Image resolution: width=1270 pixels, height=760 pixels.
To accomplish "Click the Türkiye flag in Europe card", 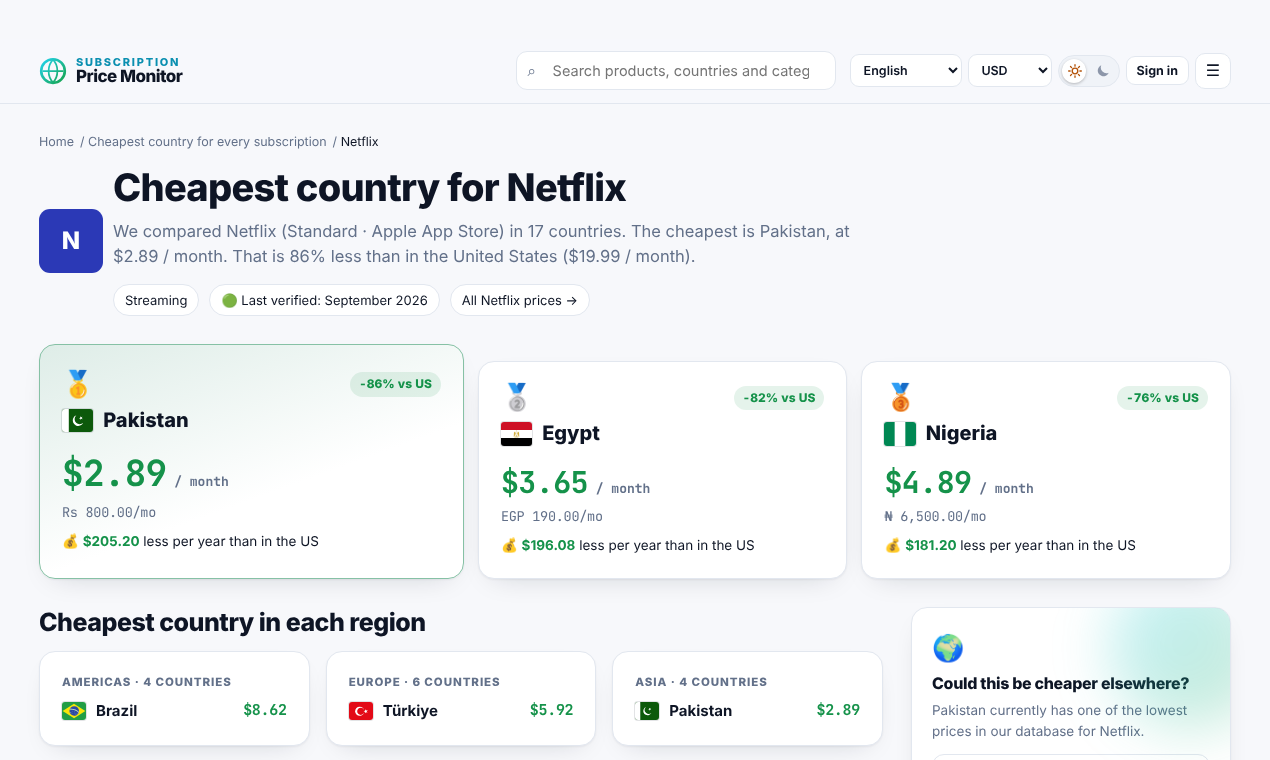I will (x=361, y=711).
